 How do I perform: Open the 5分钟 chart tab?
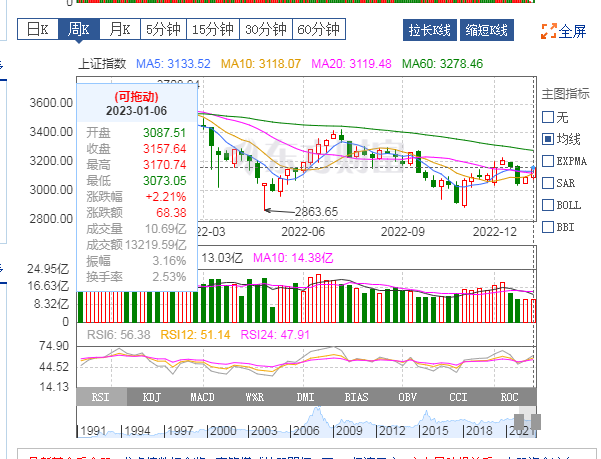(x=163, y=29)
